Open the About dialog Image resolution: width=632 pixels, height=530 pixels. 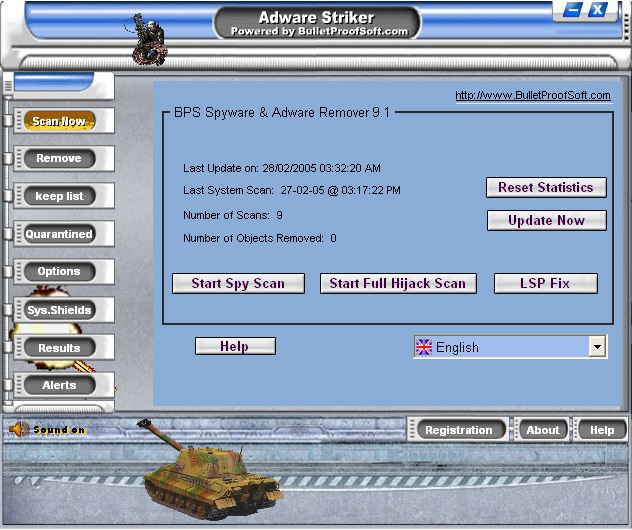pos(543,430)
